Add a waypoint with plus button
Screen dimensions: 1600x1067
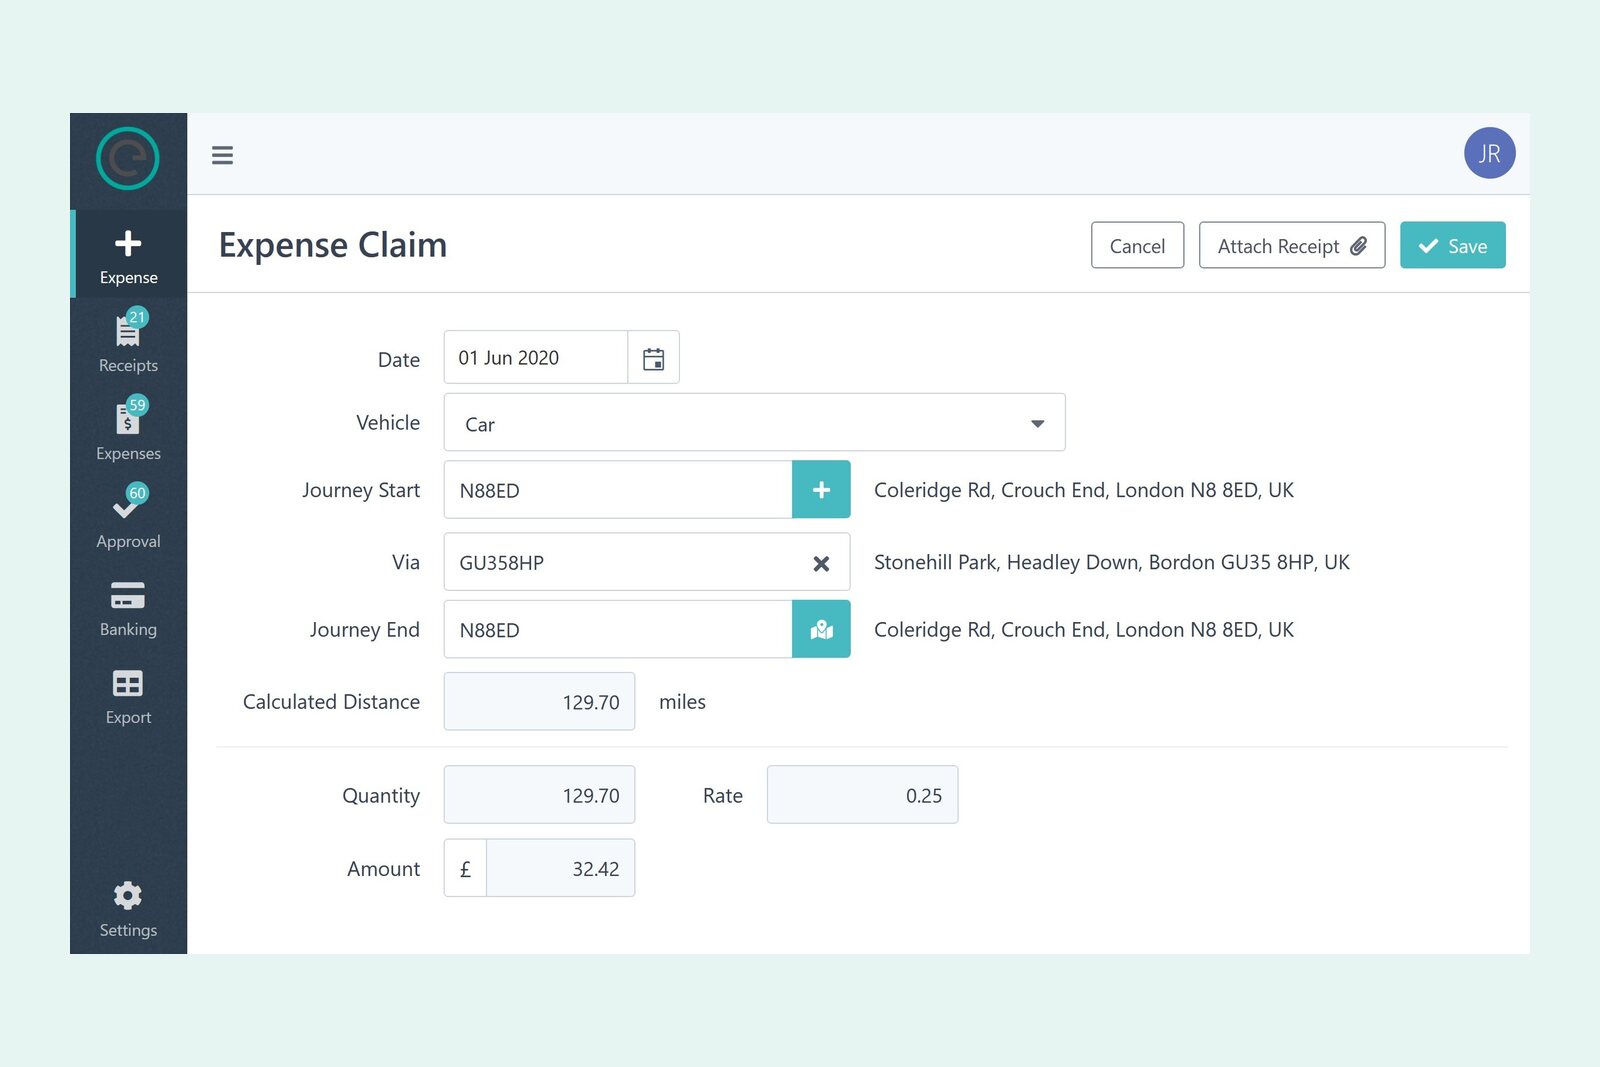pos(821,490)
